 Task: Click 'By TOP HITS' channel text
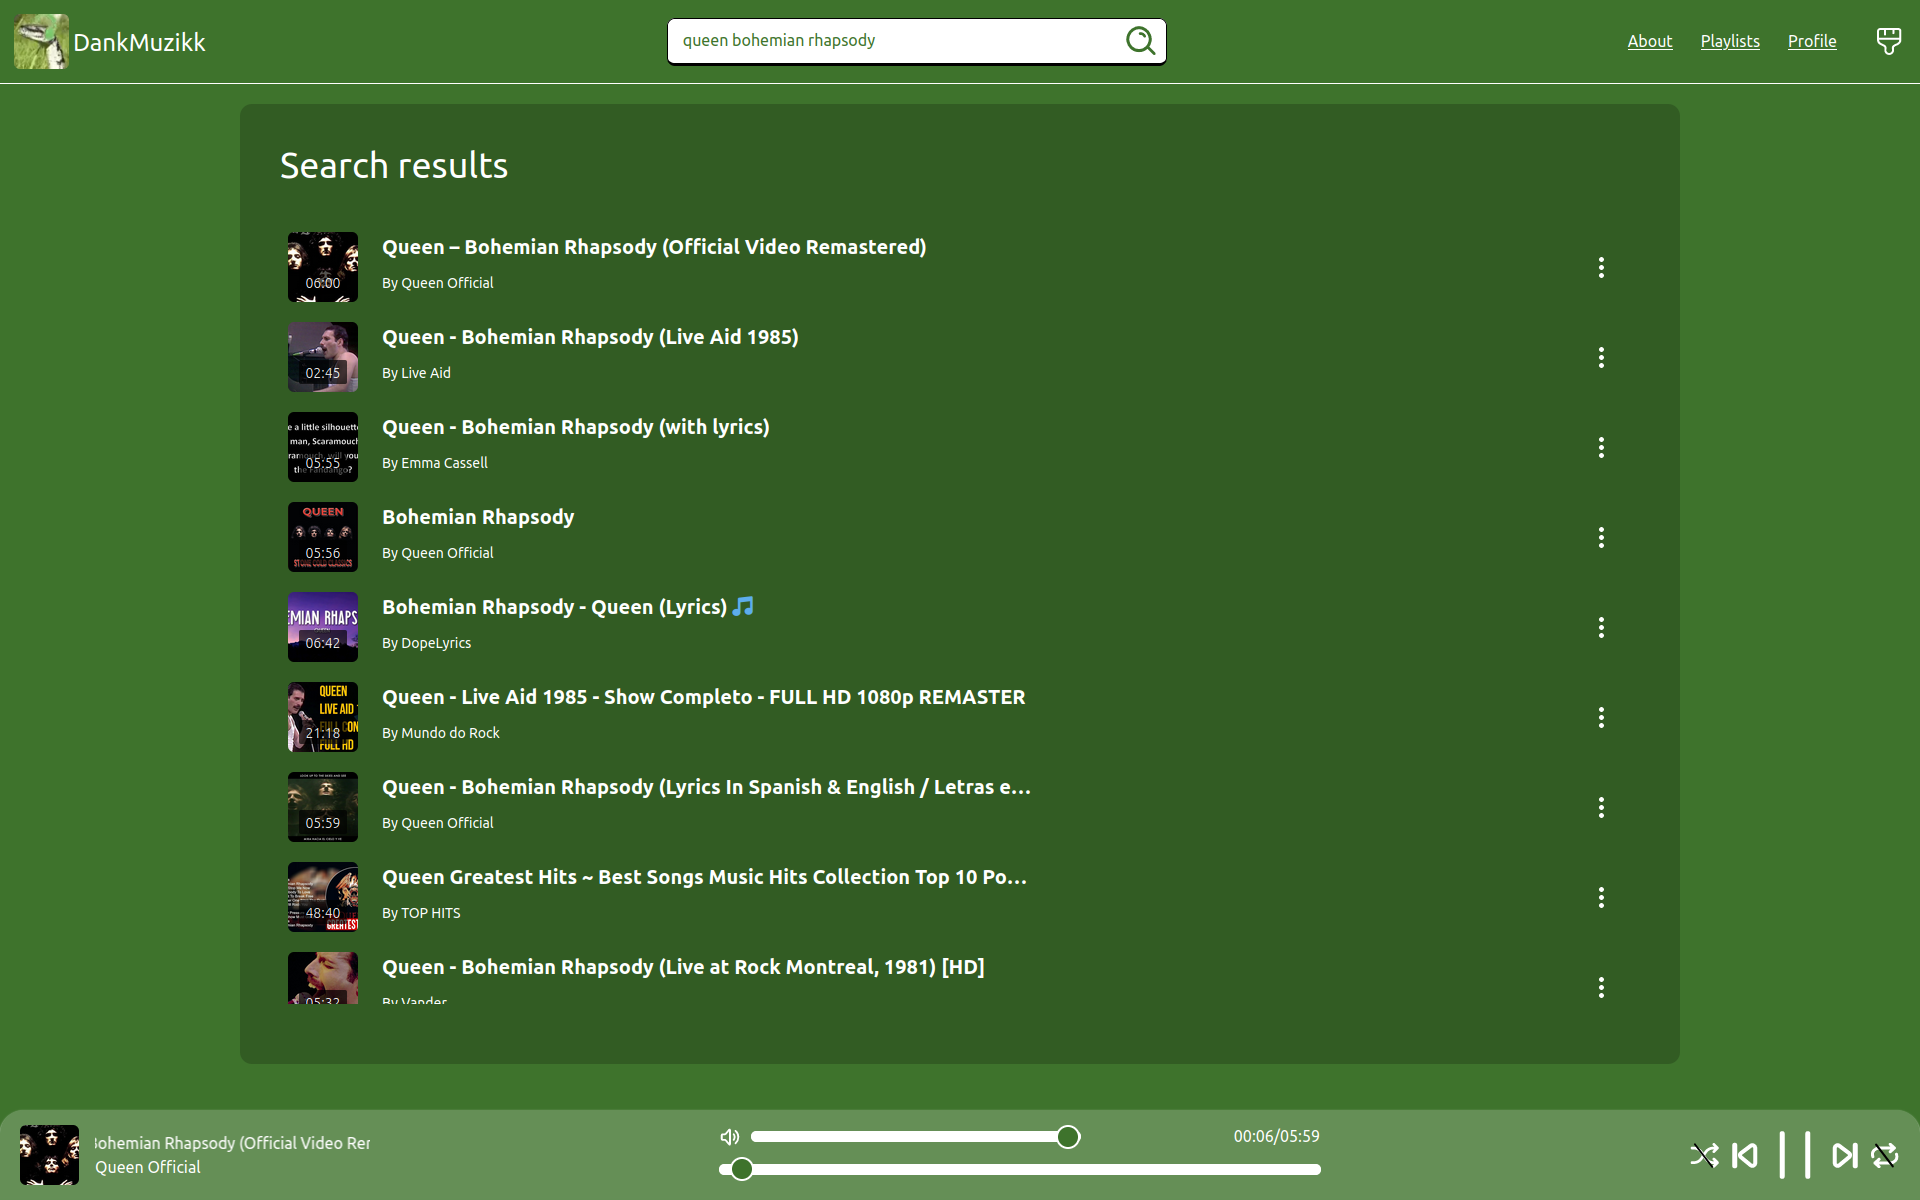click(421, 913)
